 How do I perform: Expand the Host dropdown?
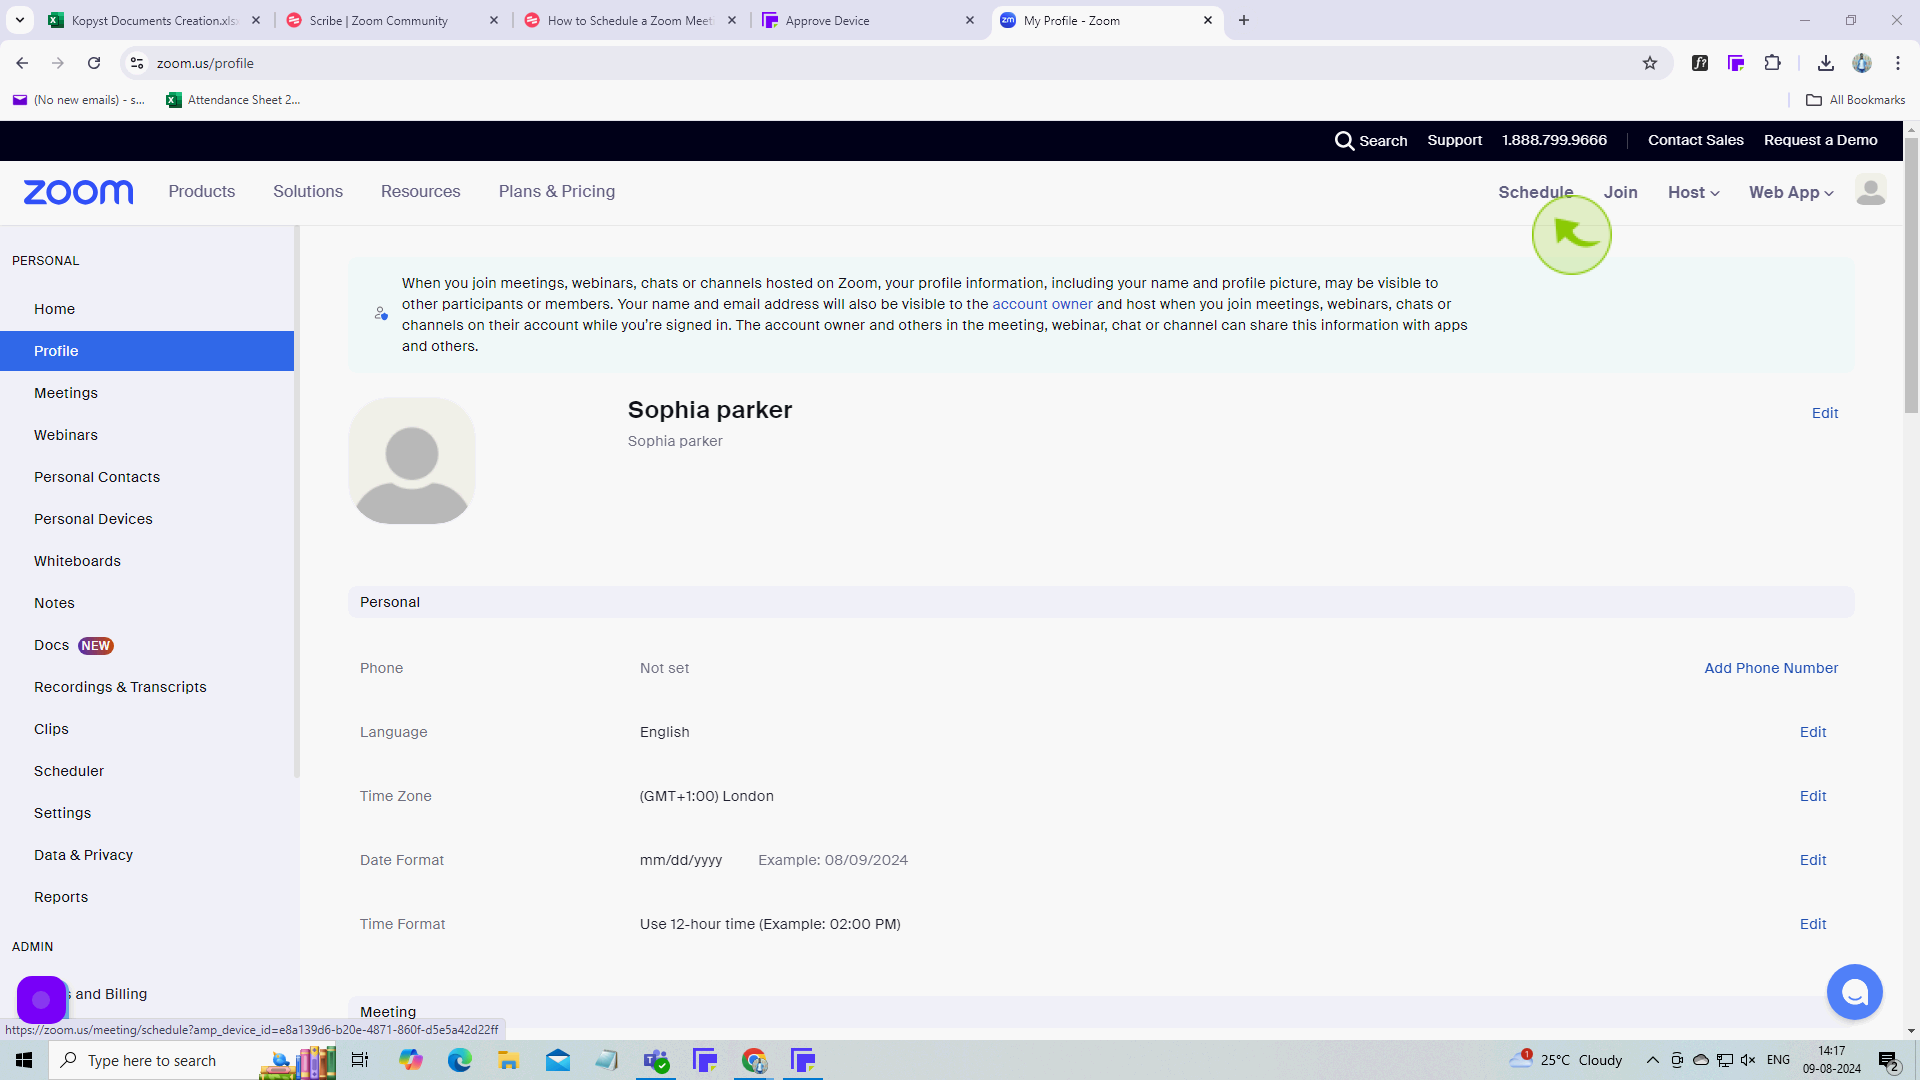click(1693, 192)
